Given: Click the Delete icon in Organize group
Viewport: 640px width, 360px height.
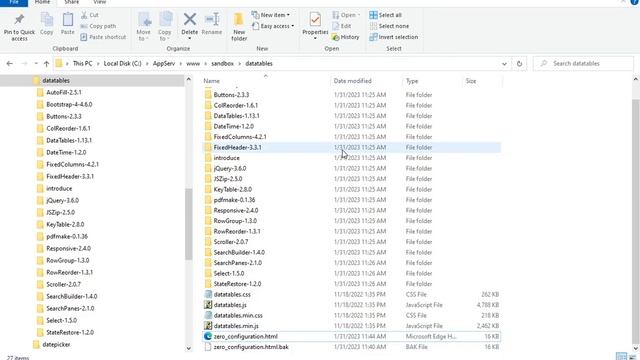Looking at the screenshot, I should (x=190, y=19).
